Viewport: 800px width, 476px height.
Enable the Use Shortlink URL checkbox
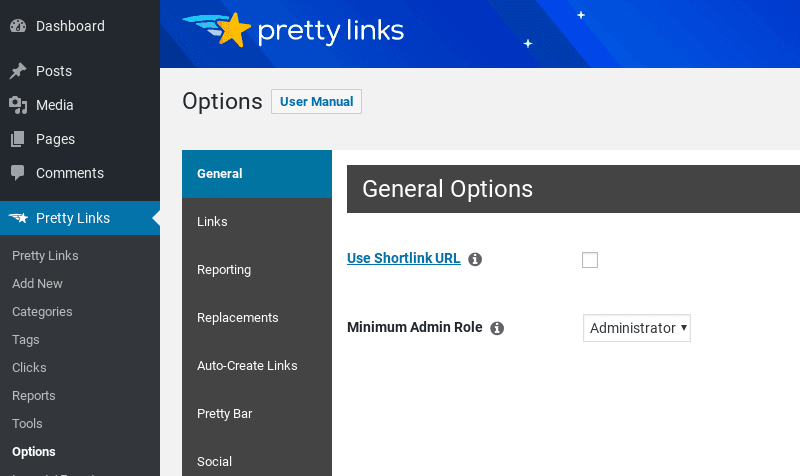tap(590, 260)
